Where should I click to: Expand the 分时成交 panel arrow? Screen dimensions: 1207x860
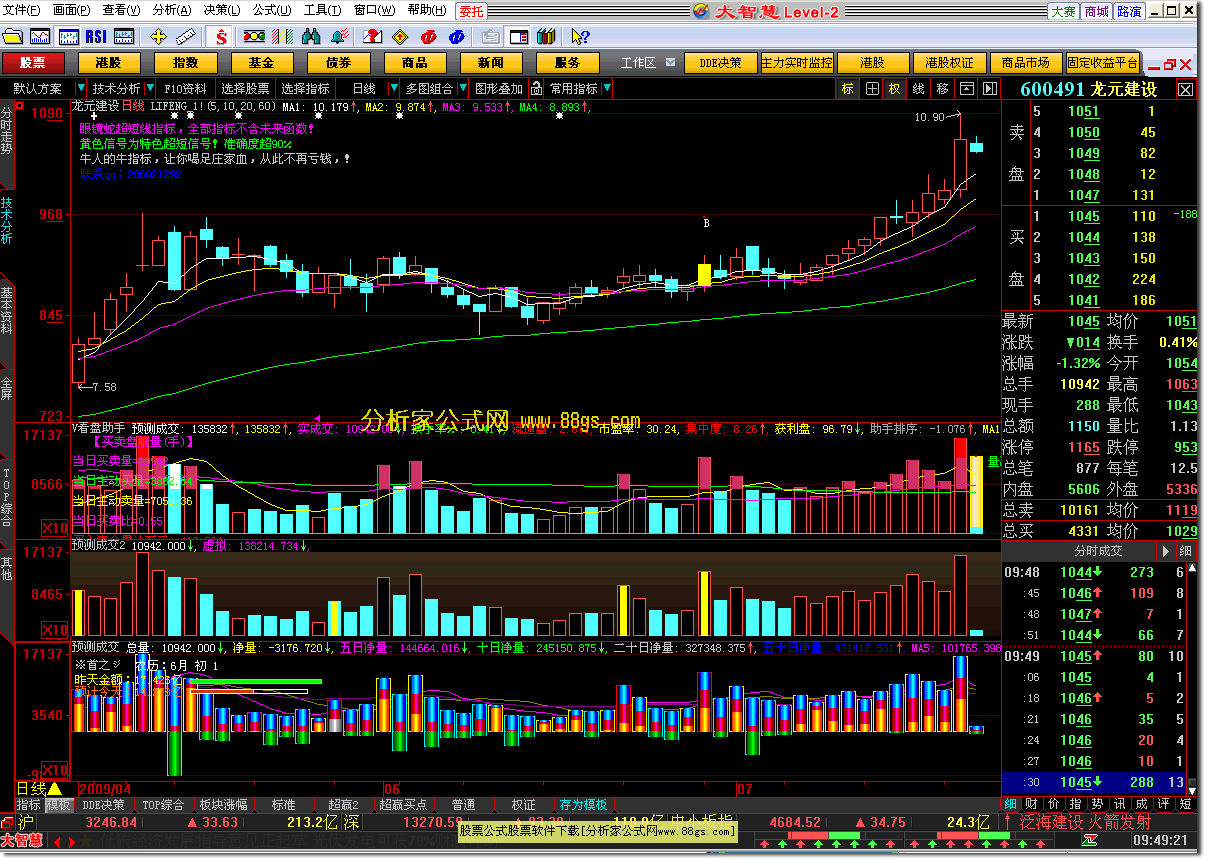[1165, 551]
